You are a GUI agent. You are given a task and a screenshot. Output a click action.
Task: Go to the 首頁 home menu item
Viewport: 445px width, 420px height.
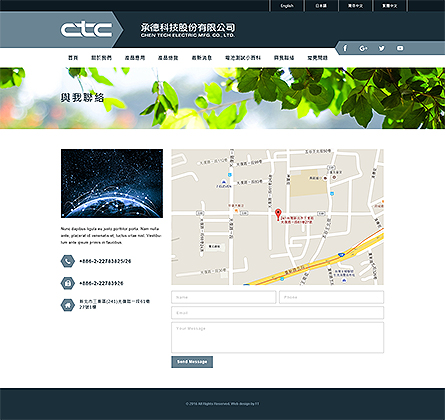73,58
